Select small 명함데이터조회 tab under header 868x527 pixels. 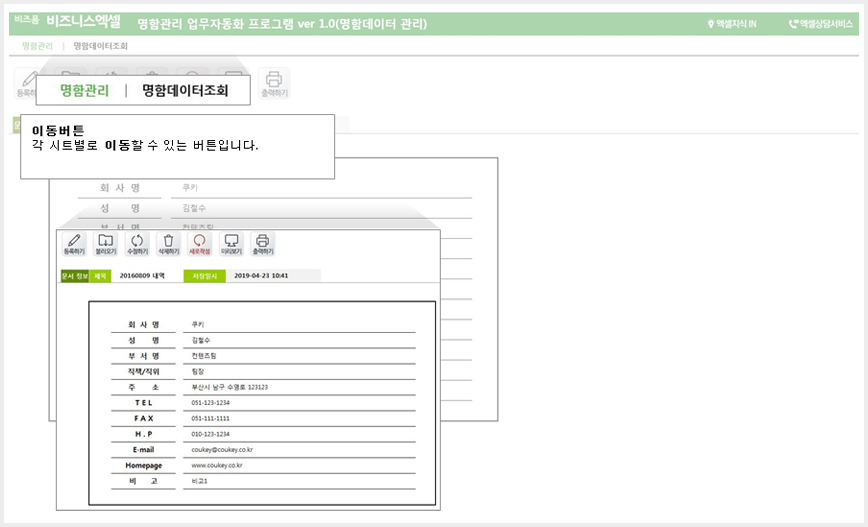click(x=101, y=46)
